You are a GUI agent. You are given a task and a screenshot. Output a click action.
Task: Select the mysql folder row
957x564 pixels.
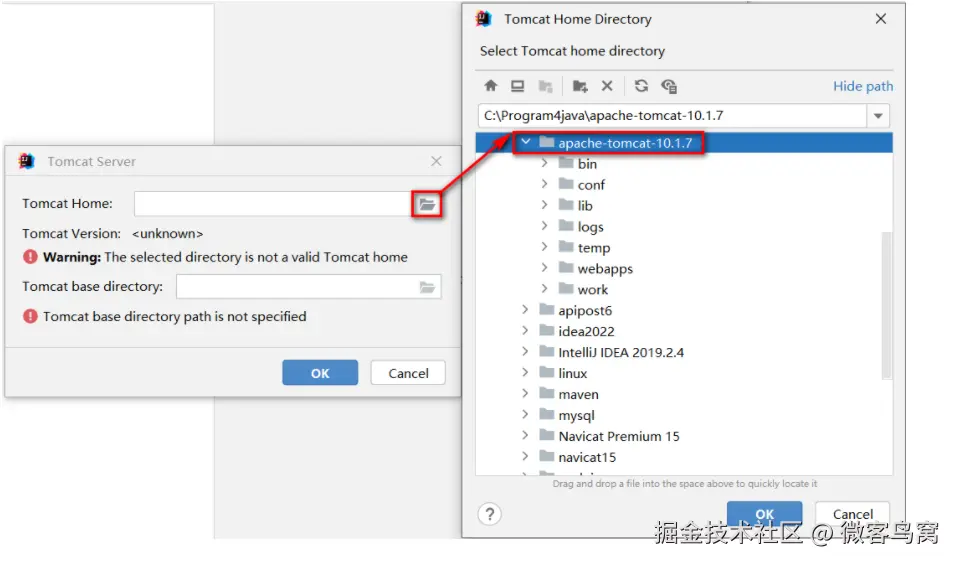pyautogui.click(x=684, y=415)
